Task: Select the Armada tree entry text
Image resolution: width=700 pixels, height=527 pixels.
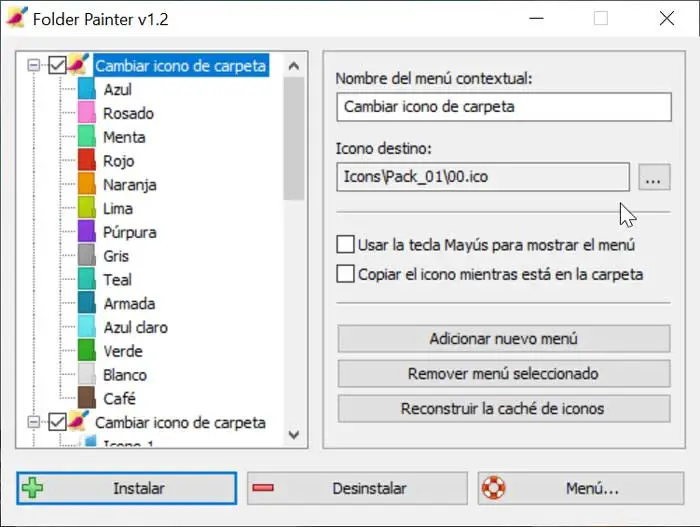Action: 129,304
